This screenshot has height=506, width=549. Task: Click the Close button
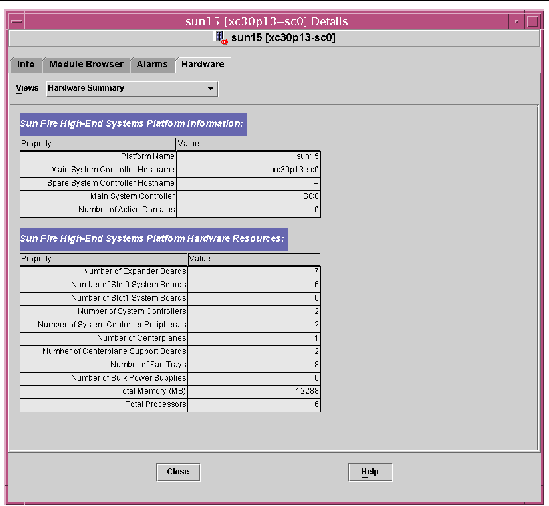(178, 472)
